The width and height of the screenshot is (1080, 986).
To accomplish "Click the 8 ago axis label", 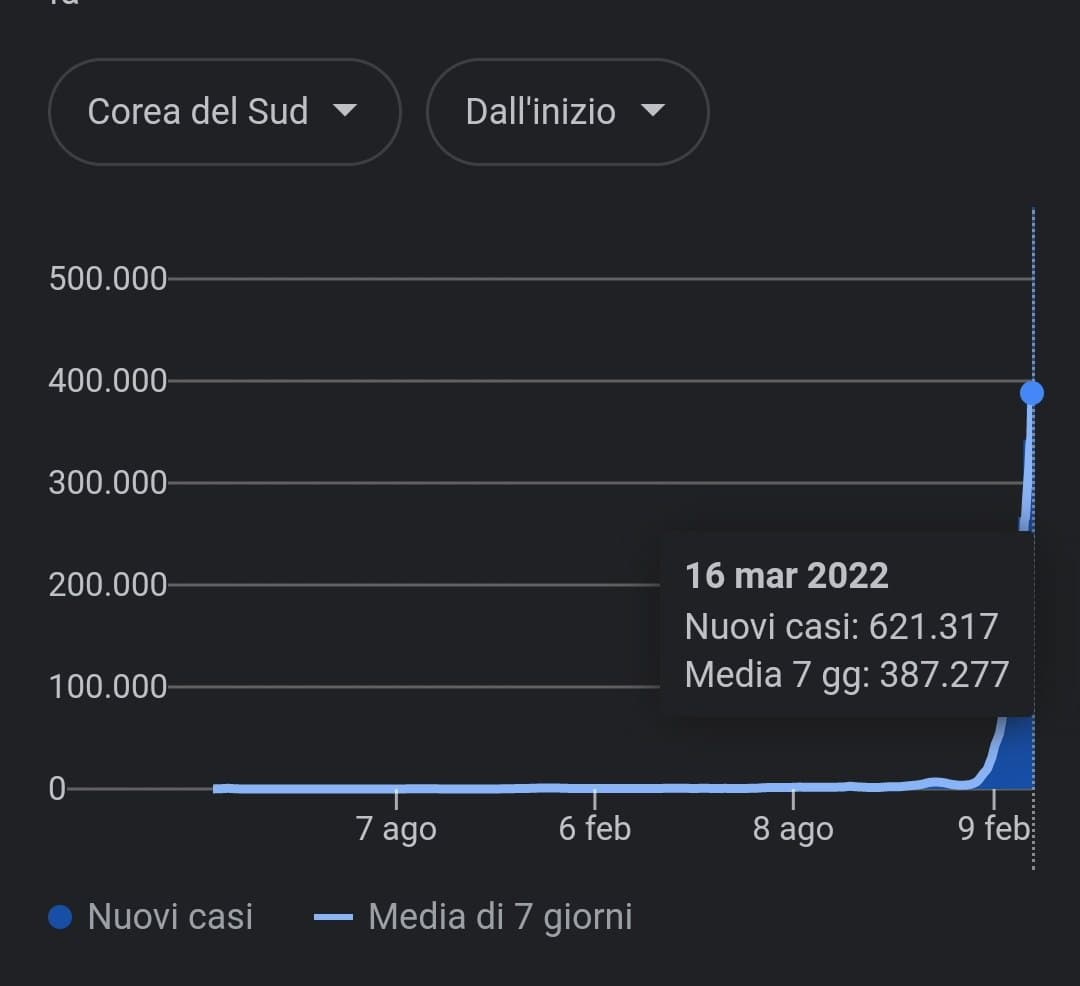I will point(793,829).
